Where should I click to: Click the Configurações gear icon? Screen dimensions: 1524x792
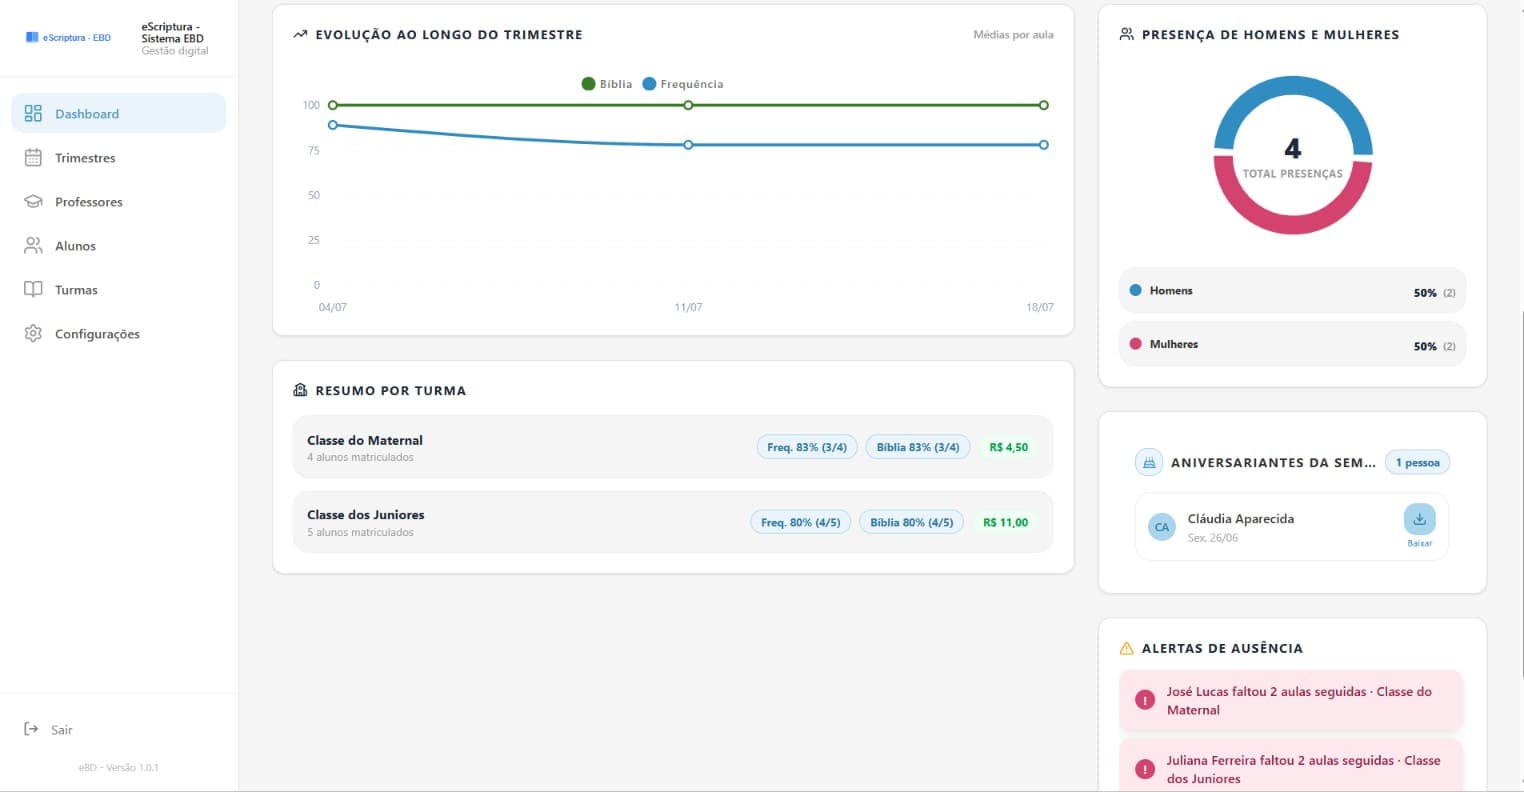pyautogui.click(x=33, y=333)
